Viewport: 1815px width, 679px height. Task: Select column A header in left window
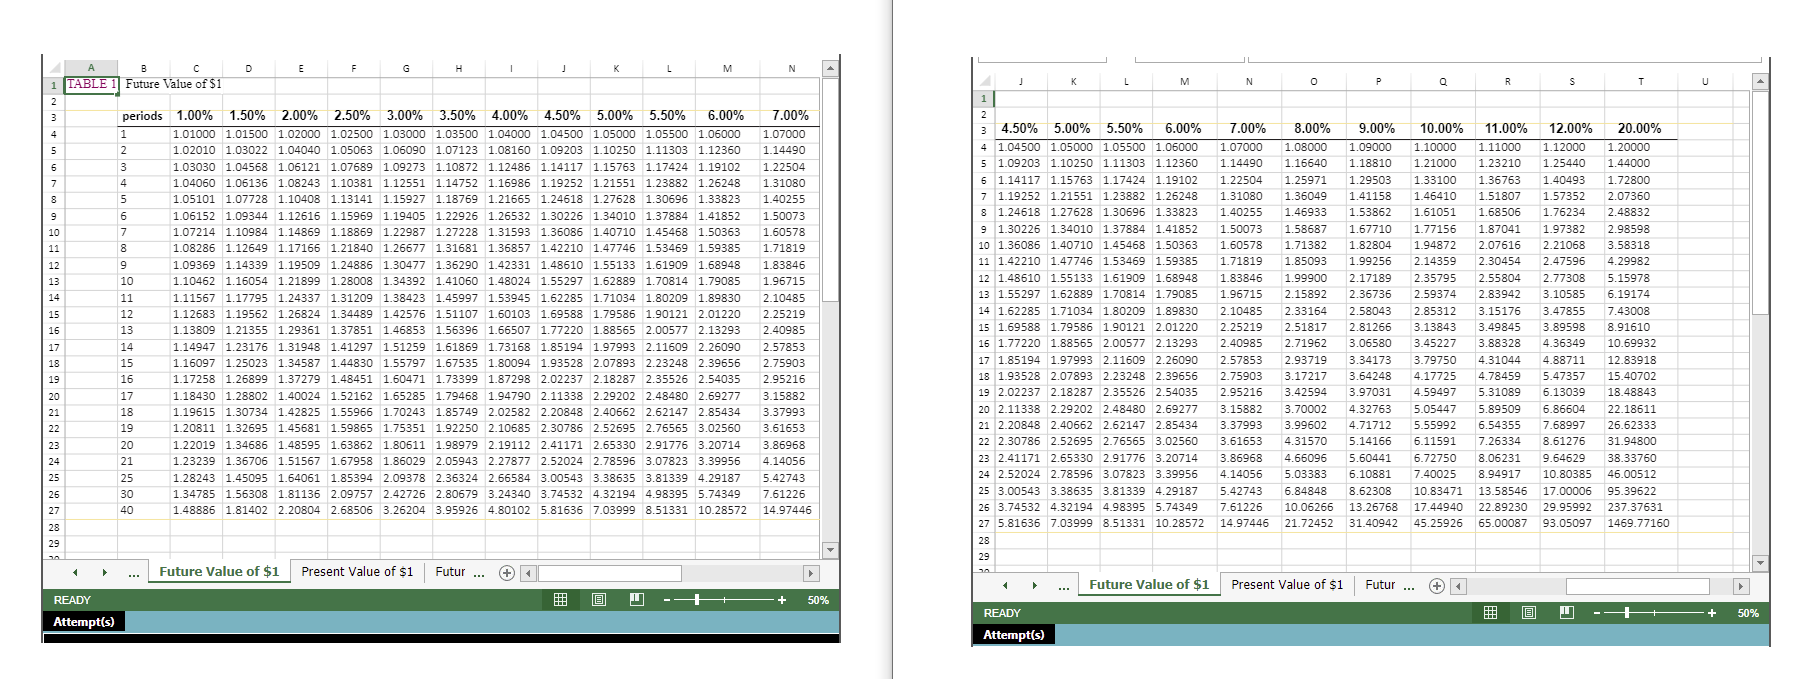[90, 68]
